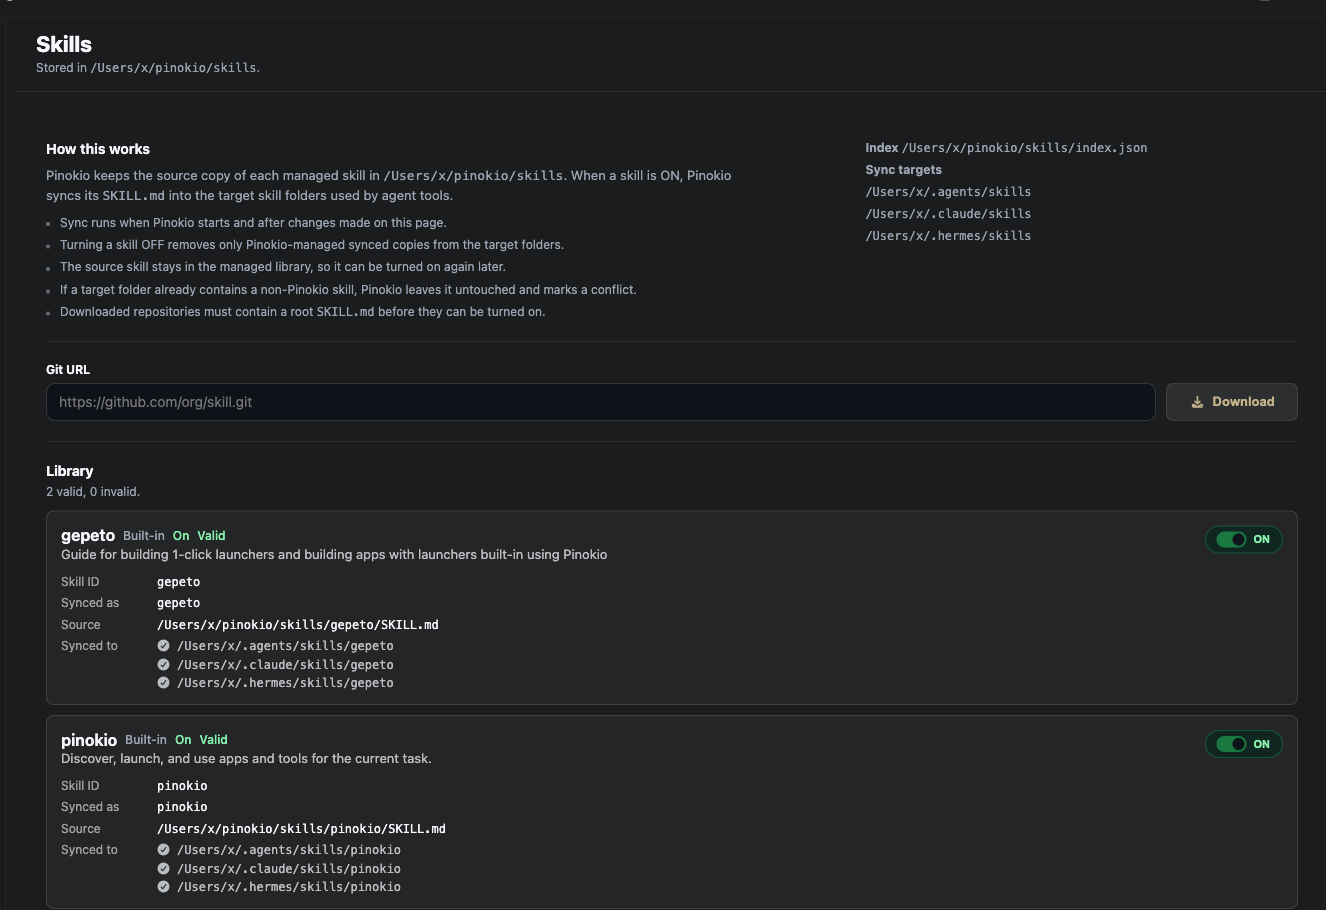
Task: Turn off the pinokio skill toggle
Action: 1243,744
